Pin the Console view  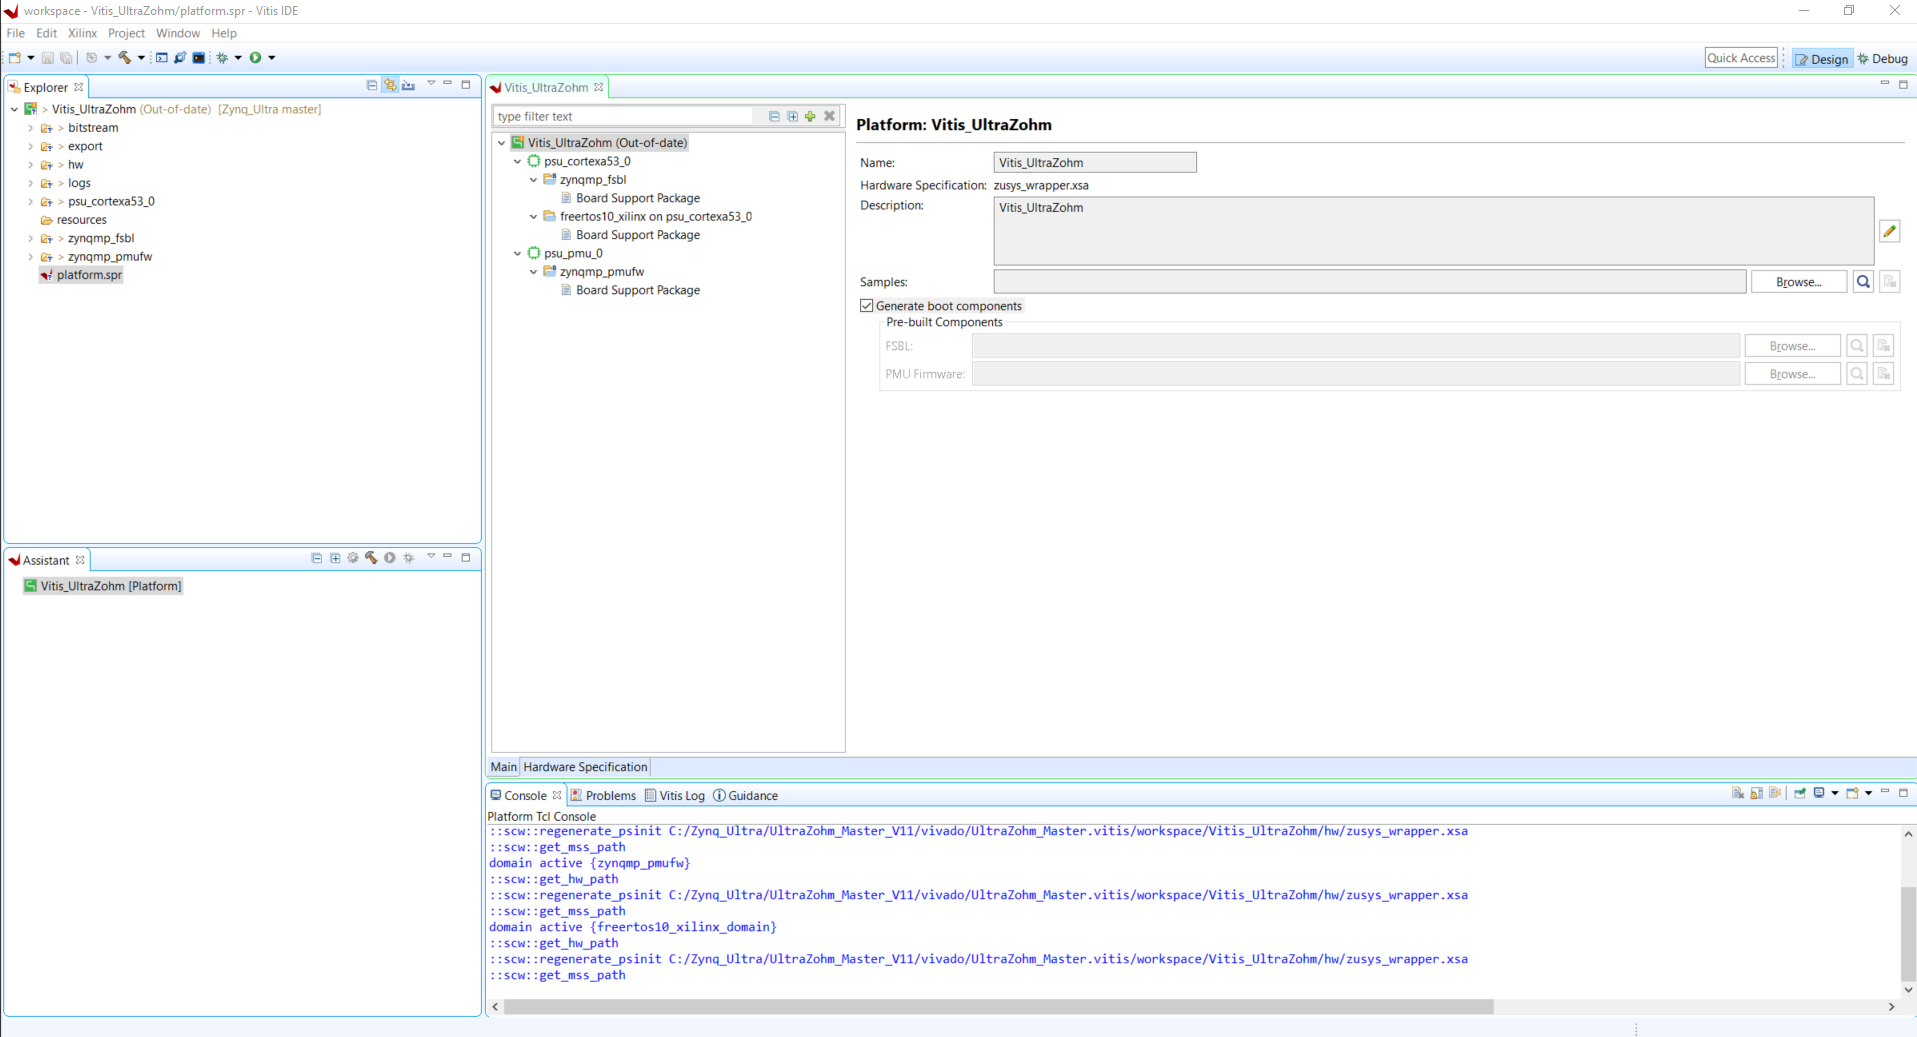[1800, 794]
